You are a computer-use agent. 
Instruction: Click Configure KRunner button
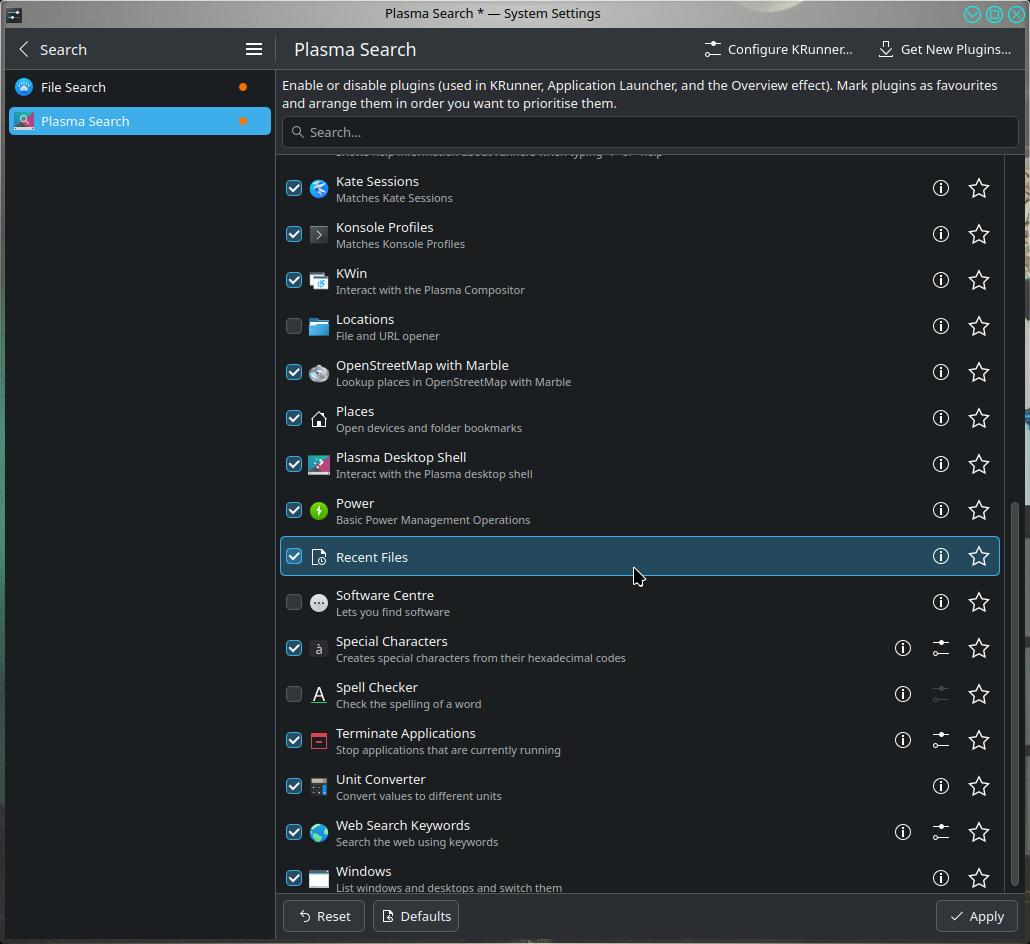778,49
